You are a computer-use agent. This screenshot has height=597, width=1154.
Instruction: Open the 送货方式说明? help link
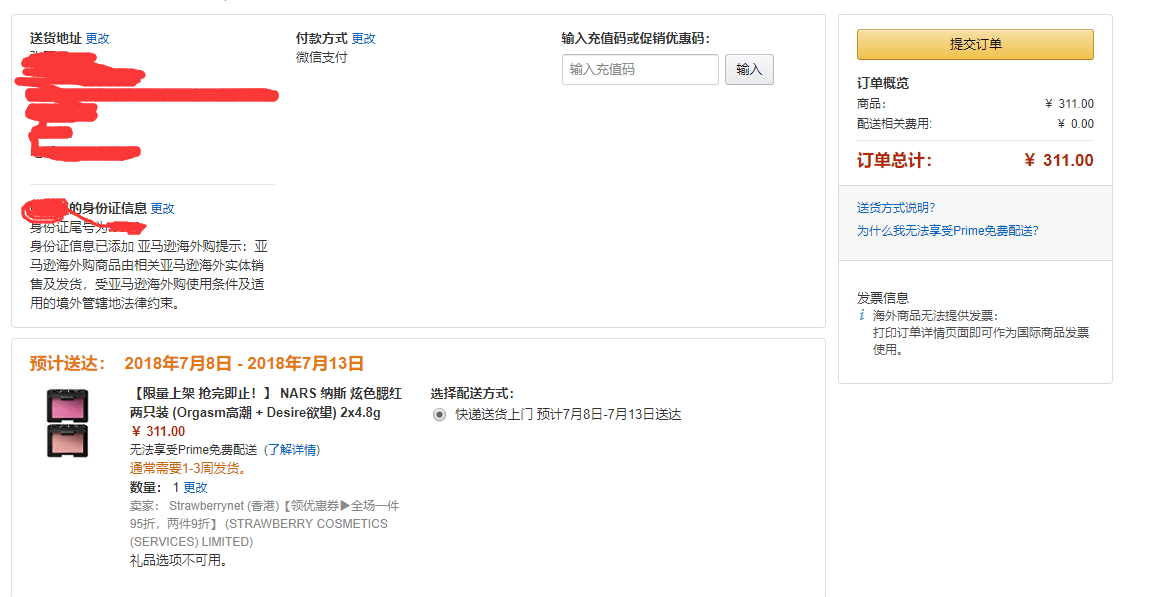[896, 208]
